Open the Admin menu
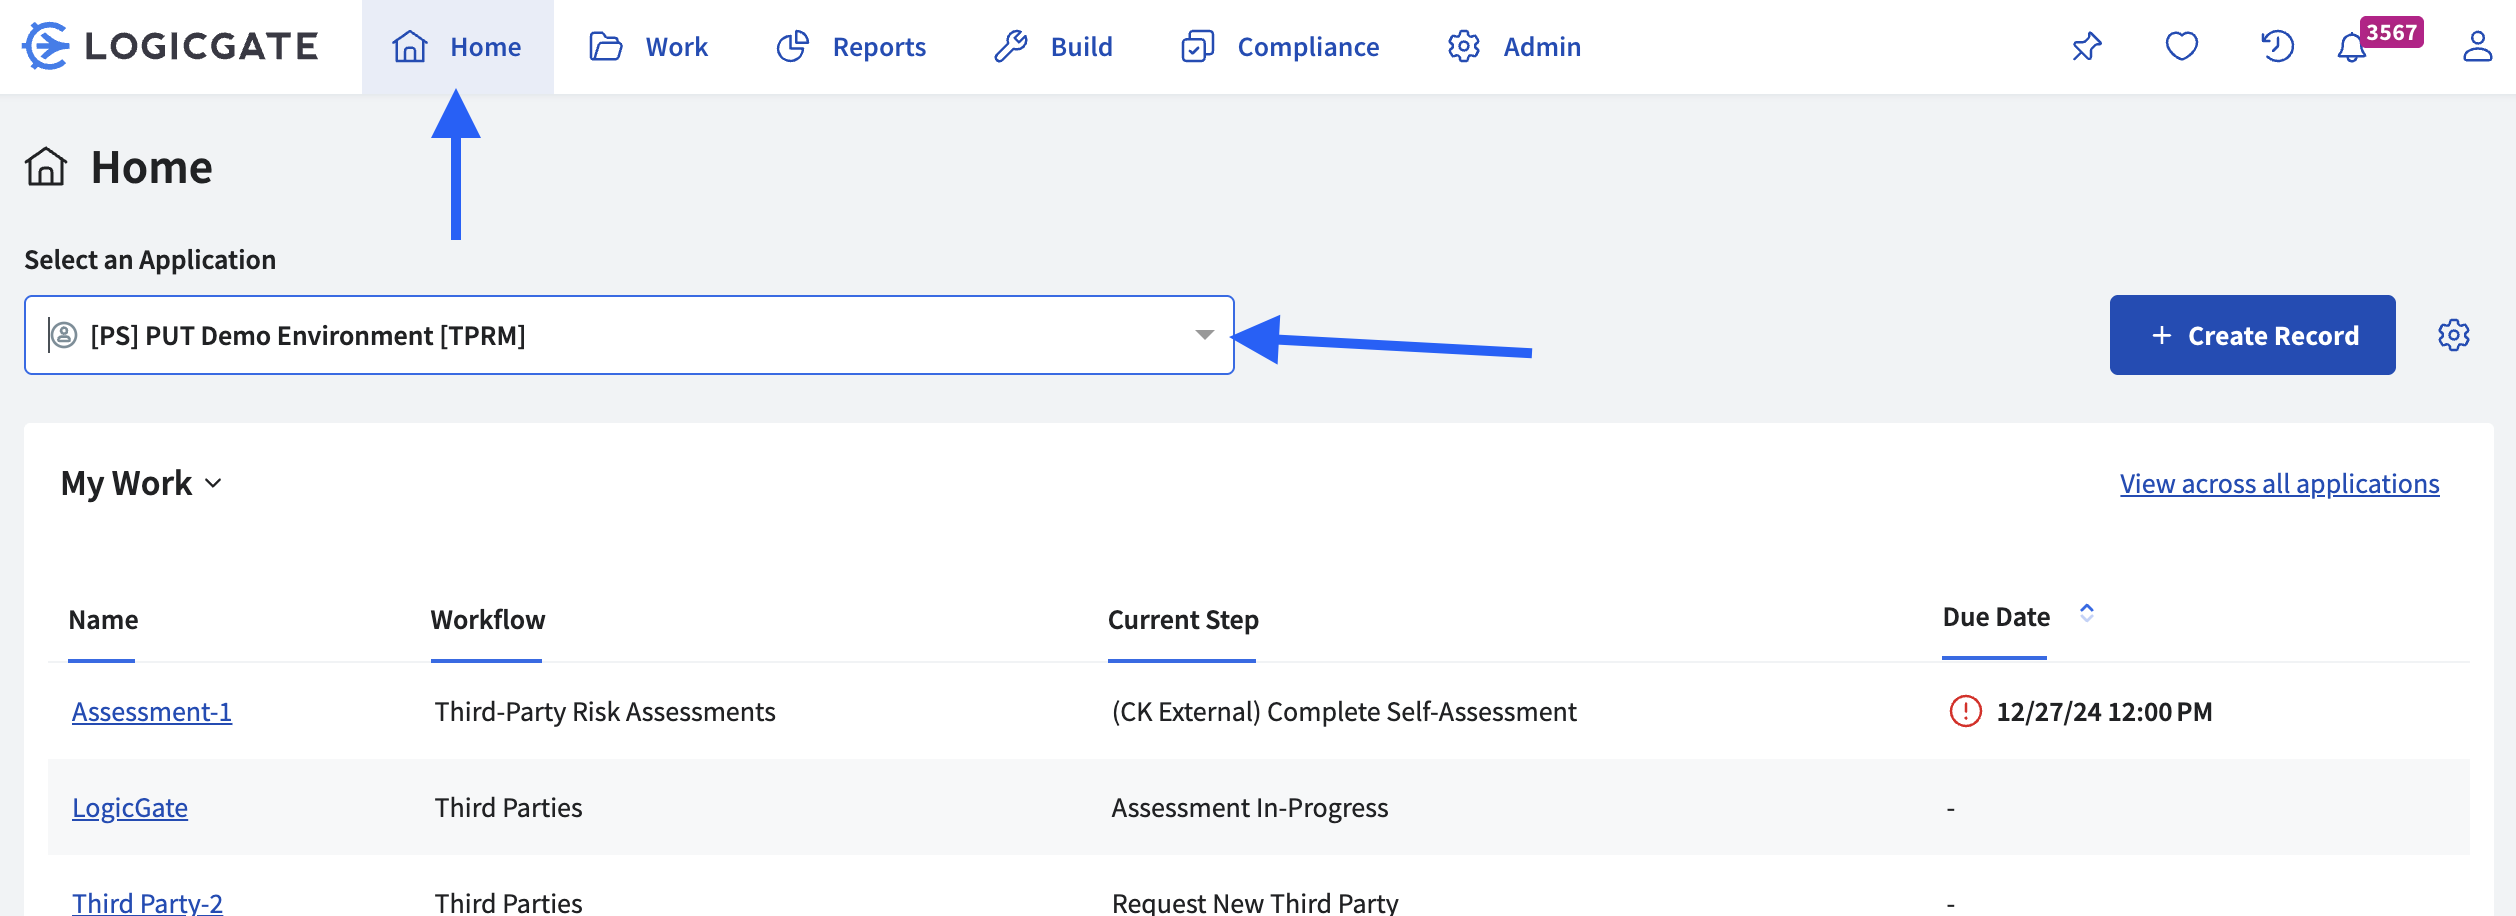The height and width of the screenshot is (916, 2516). (1514, 47)
